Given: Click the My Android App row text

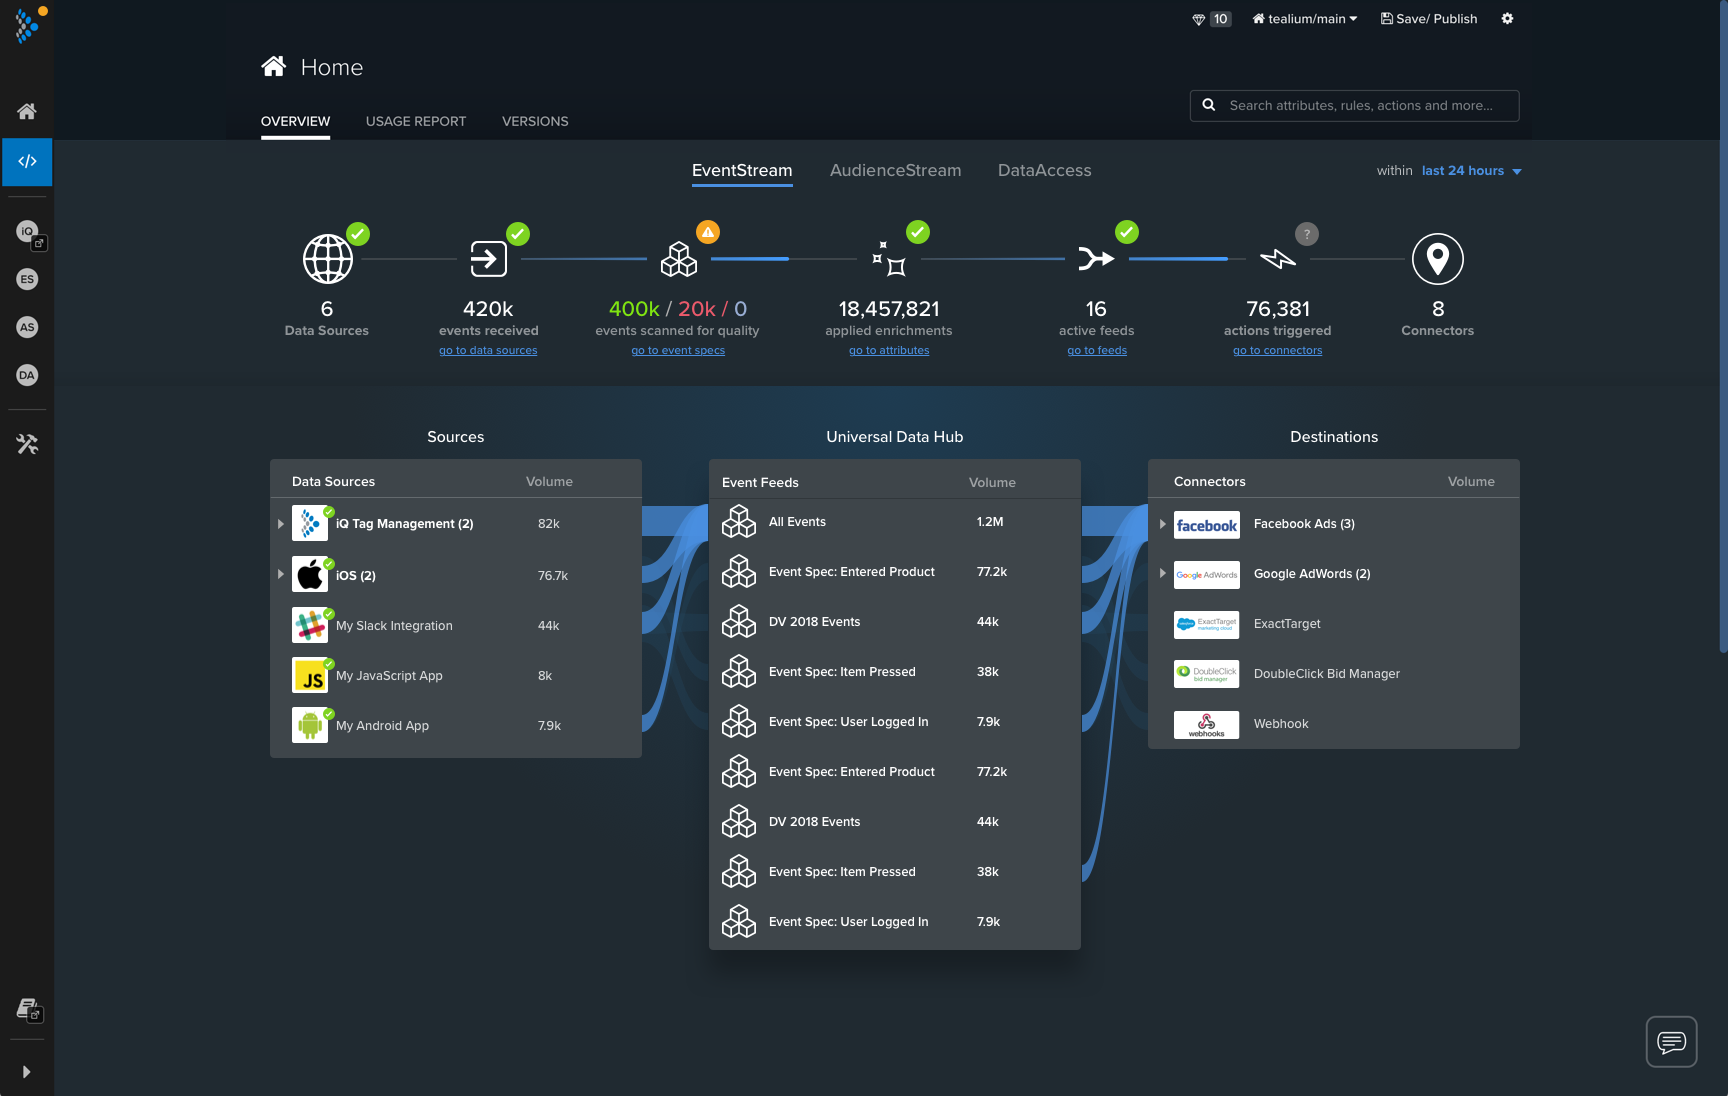Looking at the screenshot, I should tap(382, 726).
